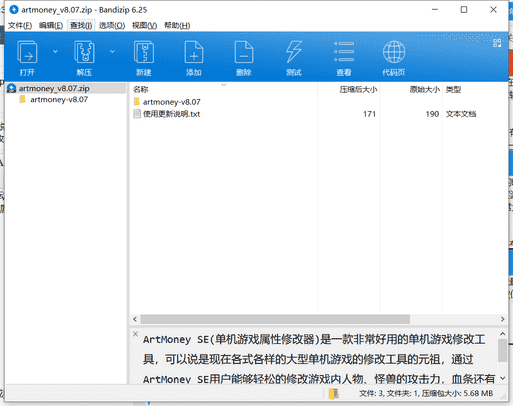This screenshot has width=513, height=406.
Task: Expand the Open button dropdown arrow
Action: click(x=55, y=51)
